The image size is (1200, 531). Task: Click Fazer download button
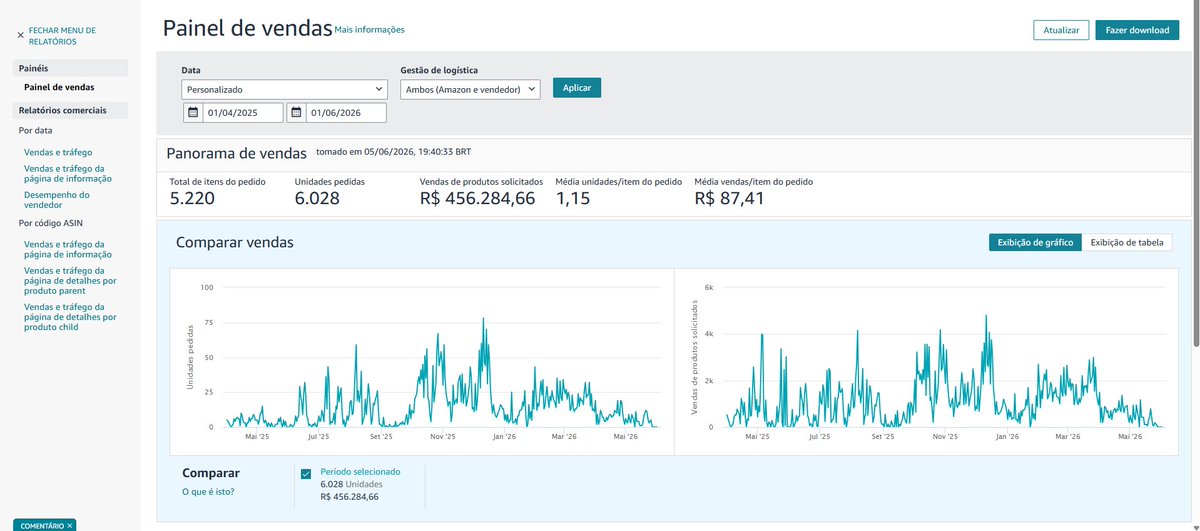[x=1137, y=30]
